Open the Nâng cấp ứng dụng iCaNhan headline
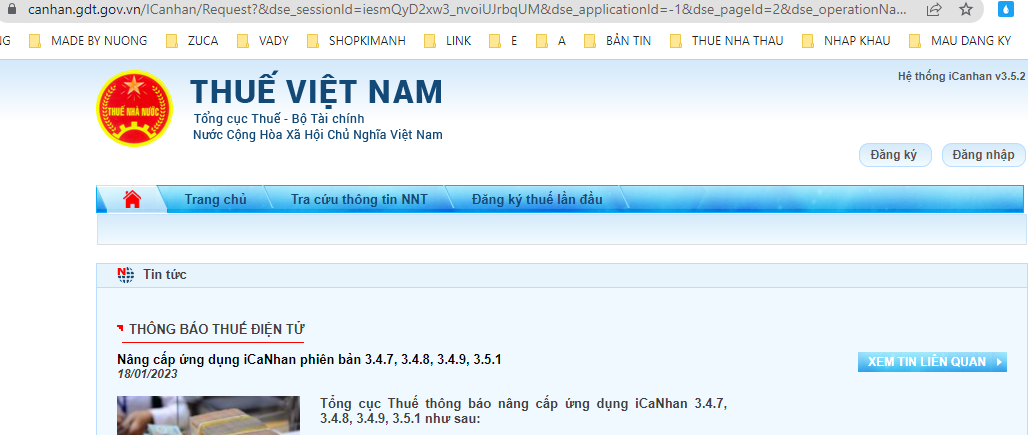 point(309,359)
